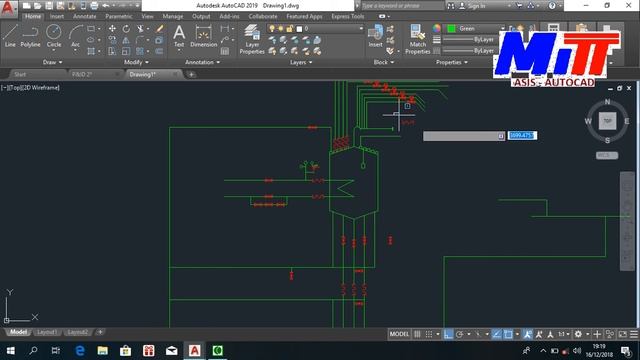This screenshot has height=360, width=640.
Task: Open the Annotate ribbon tab
Action: (x=84, y=16)
